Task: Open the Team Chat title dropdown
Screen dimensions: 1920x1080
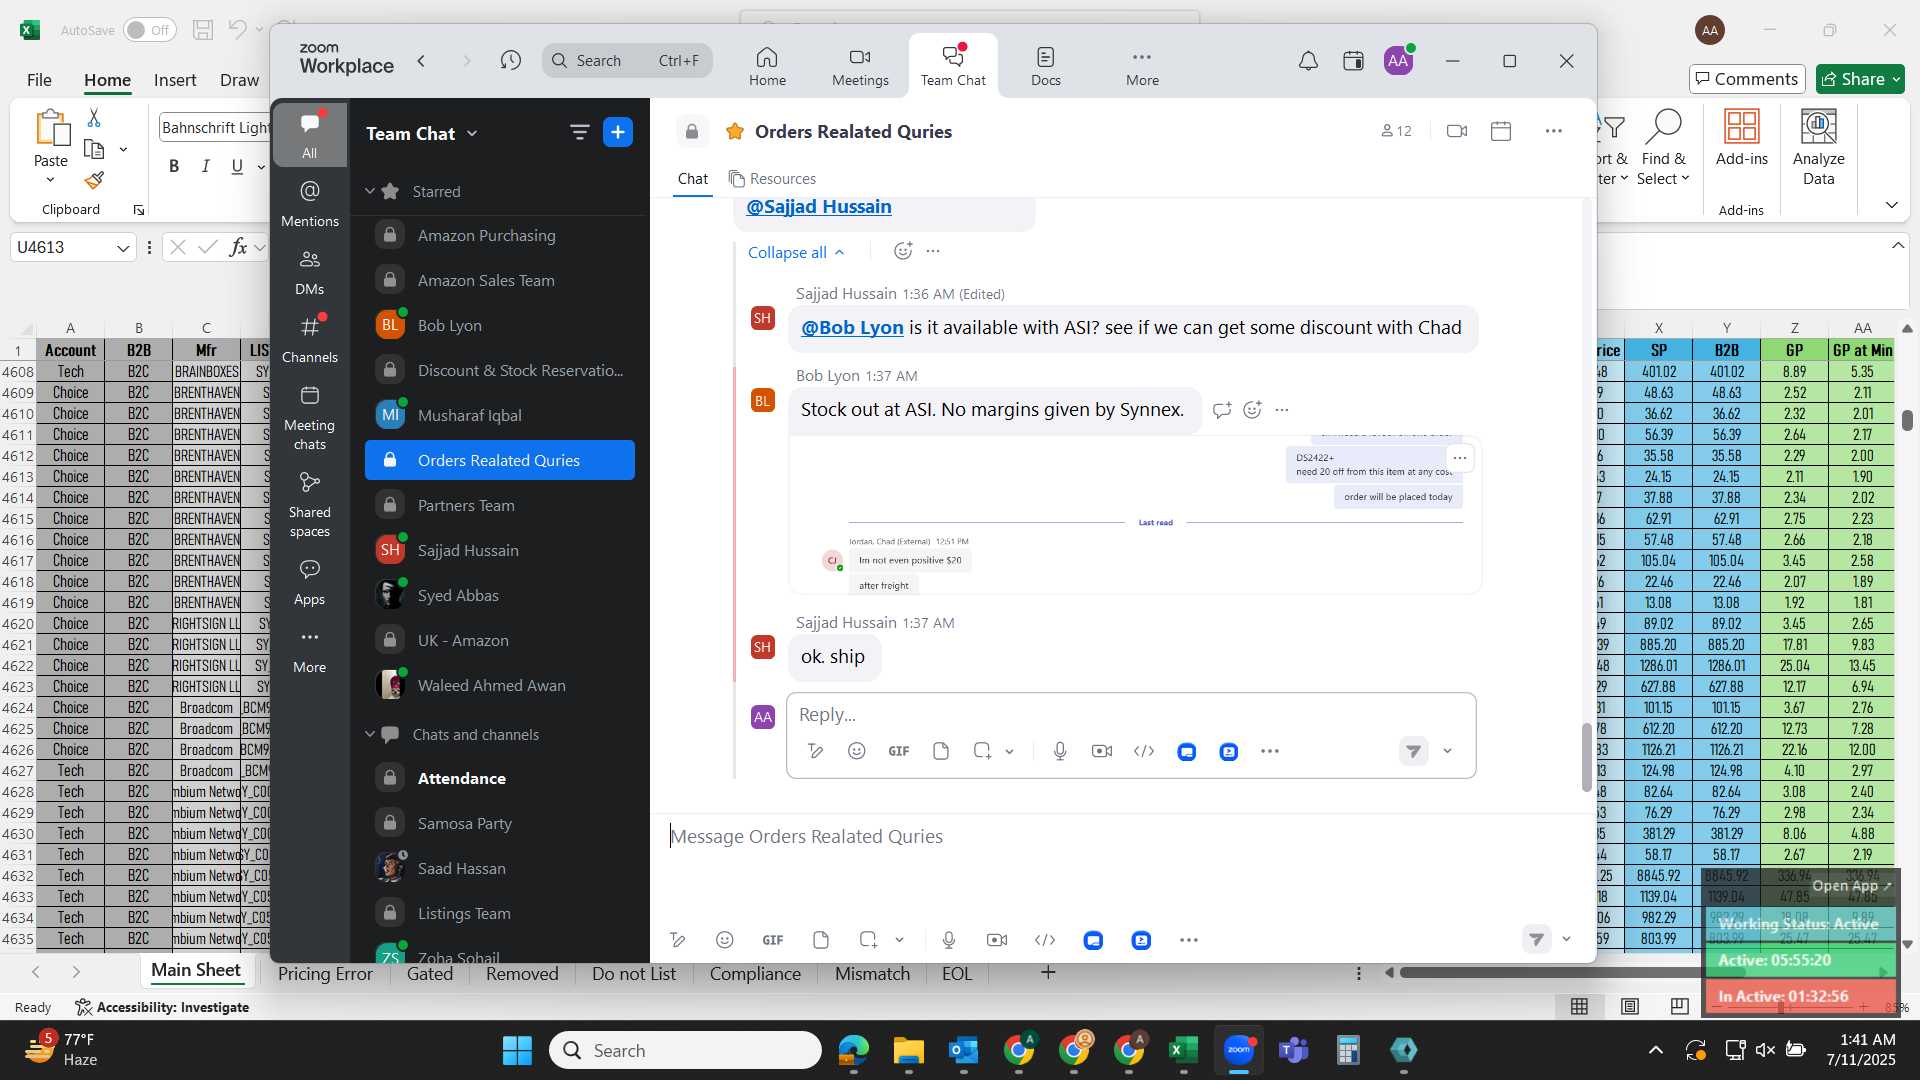Action: [x=472, y=133]
